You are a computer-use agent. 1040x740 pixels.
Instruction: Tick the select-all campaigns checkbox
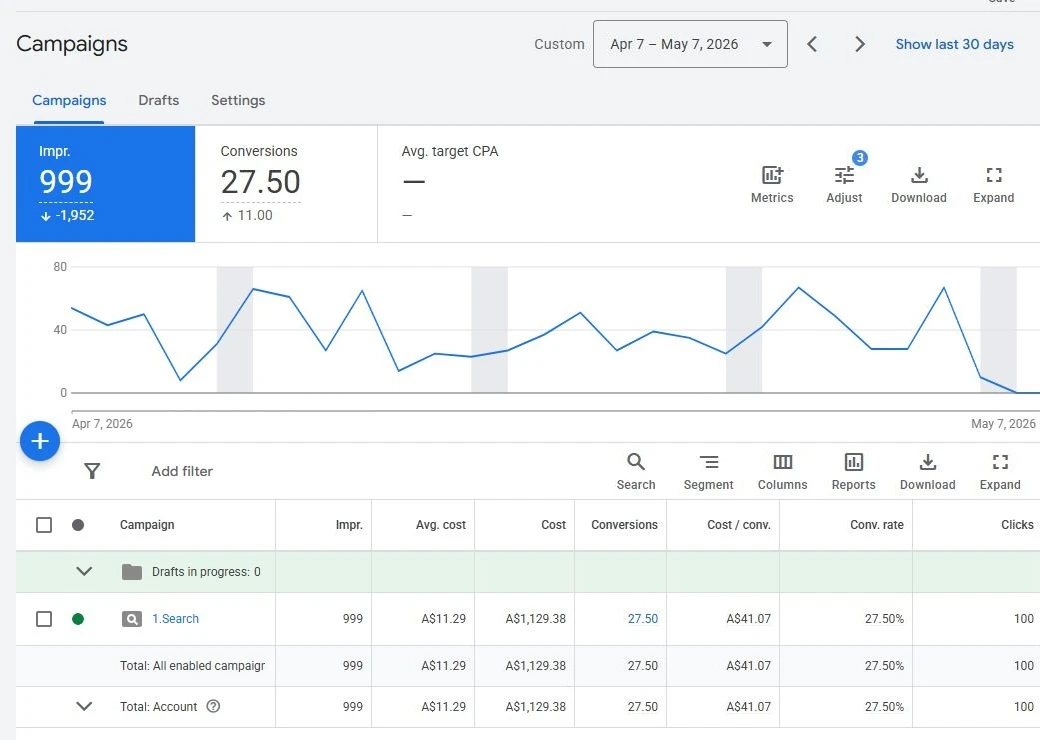tap(44, 525)
